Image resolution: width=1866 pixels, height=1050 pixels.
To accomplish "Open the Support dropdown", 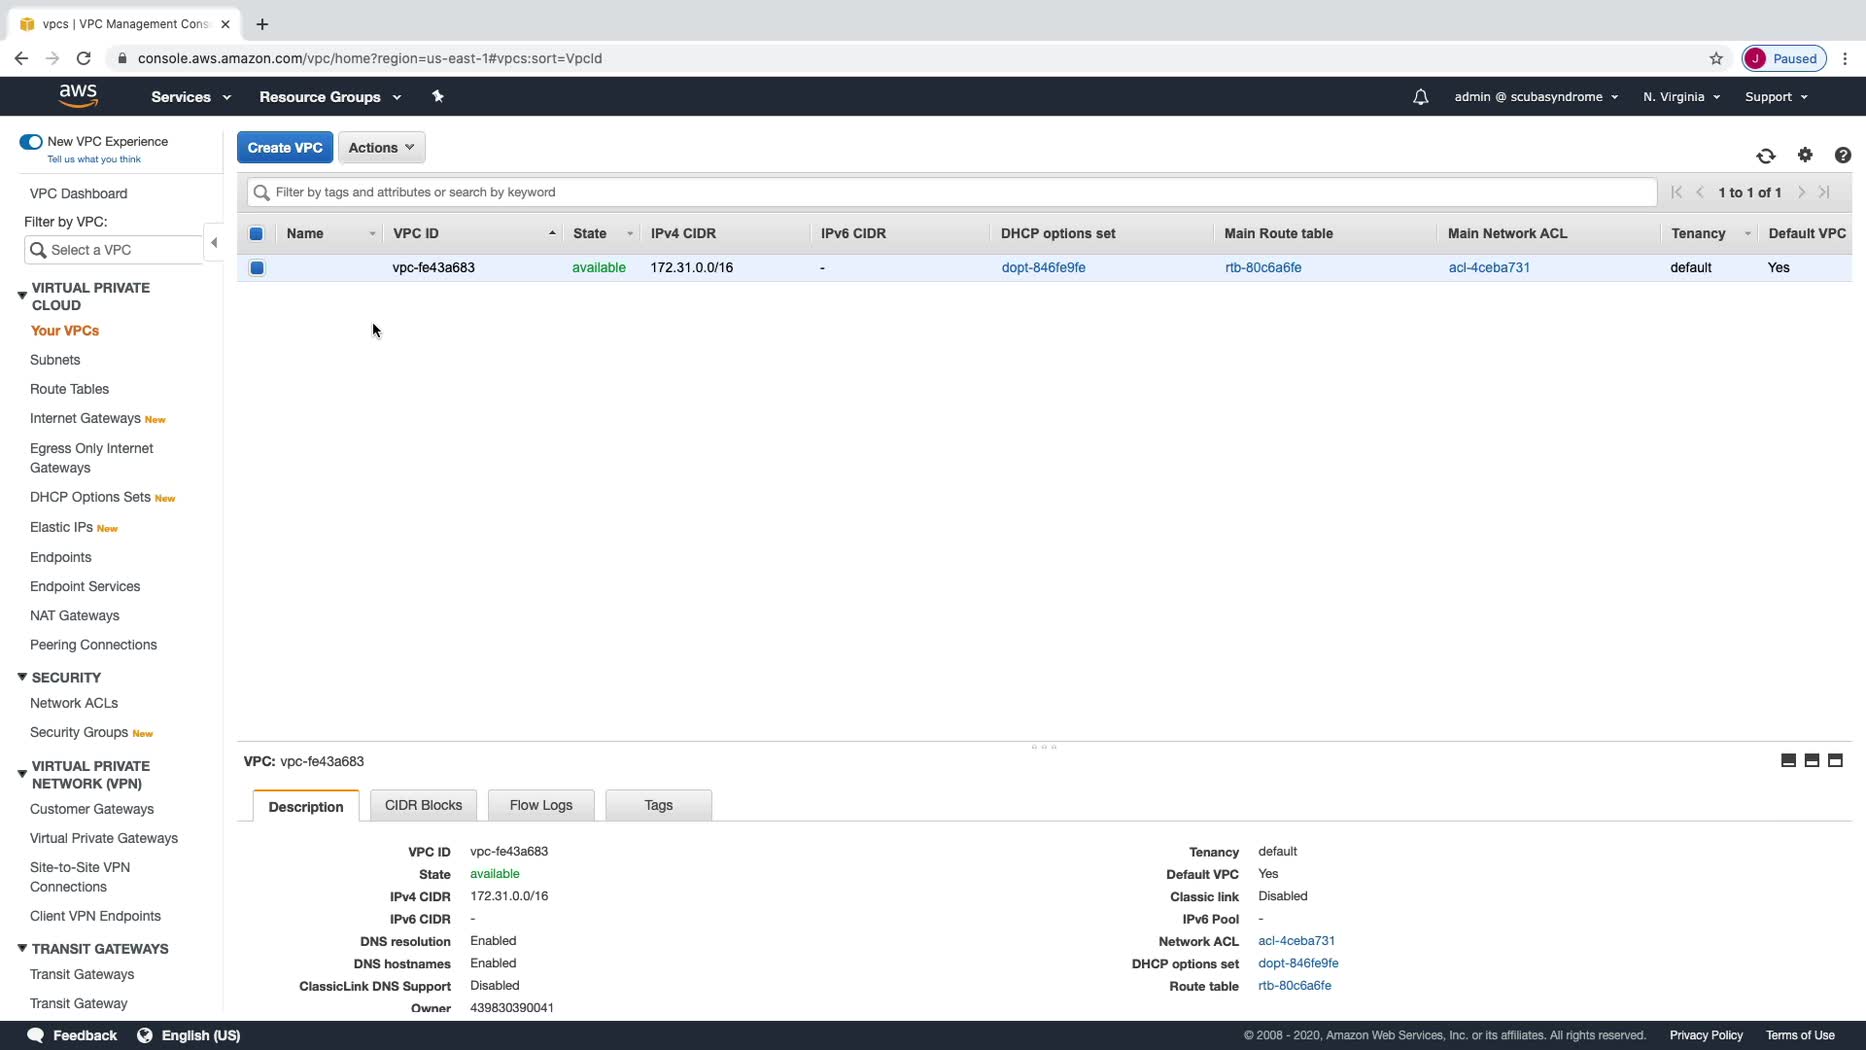I will pyautogui.click(x=1776, y=97).
